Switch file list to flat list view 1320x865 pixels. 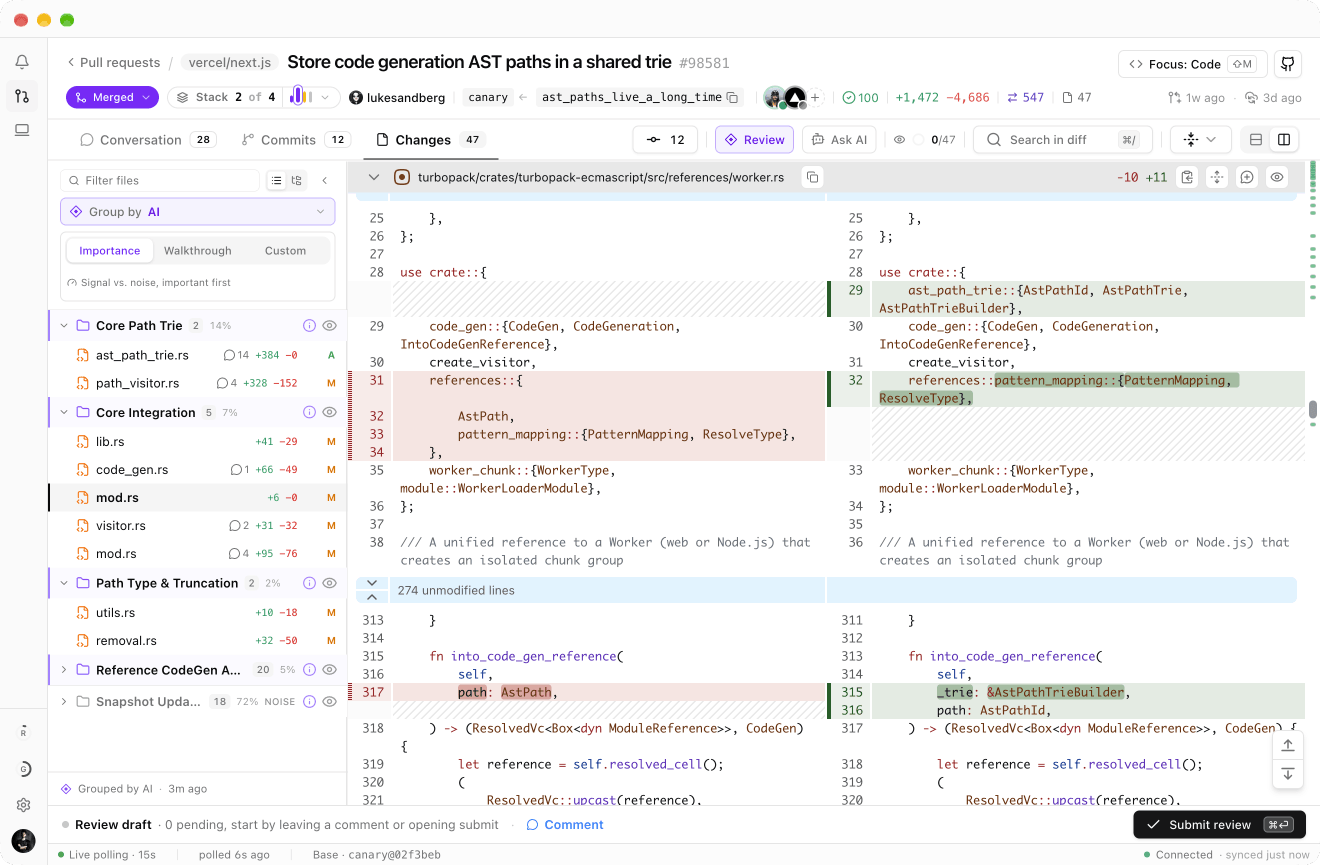click(x=277, y=181)
